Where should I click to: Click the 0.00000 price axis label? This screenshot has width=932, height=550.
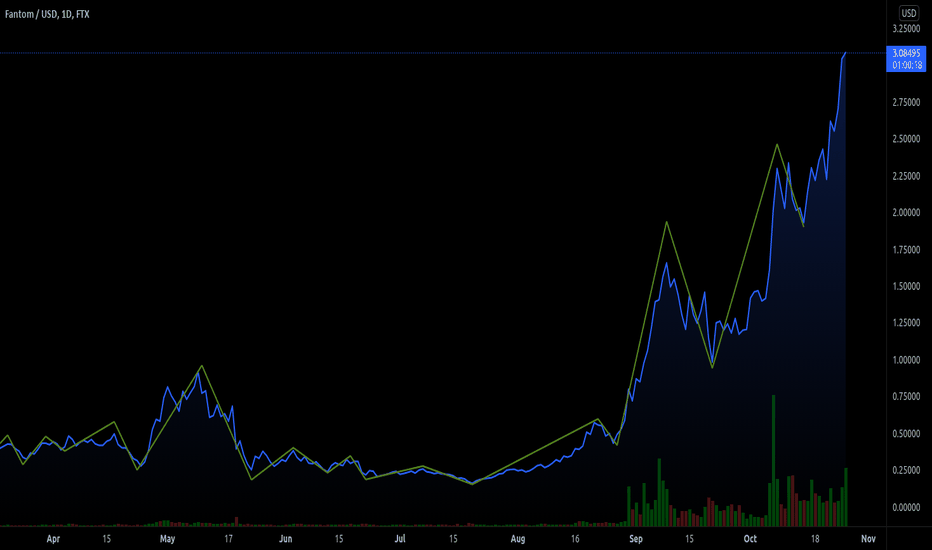(906, 507)
